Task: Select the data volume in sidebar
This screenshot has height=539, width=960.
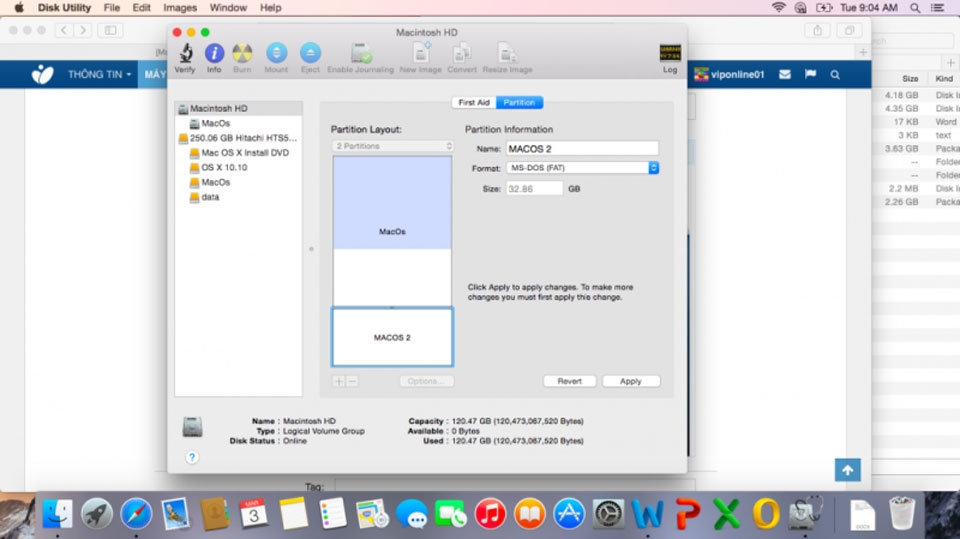Action: [x=239, y=197]
